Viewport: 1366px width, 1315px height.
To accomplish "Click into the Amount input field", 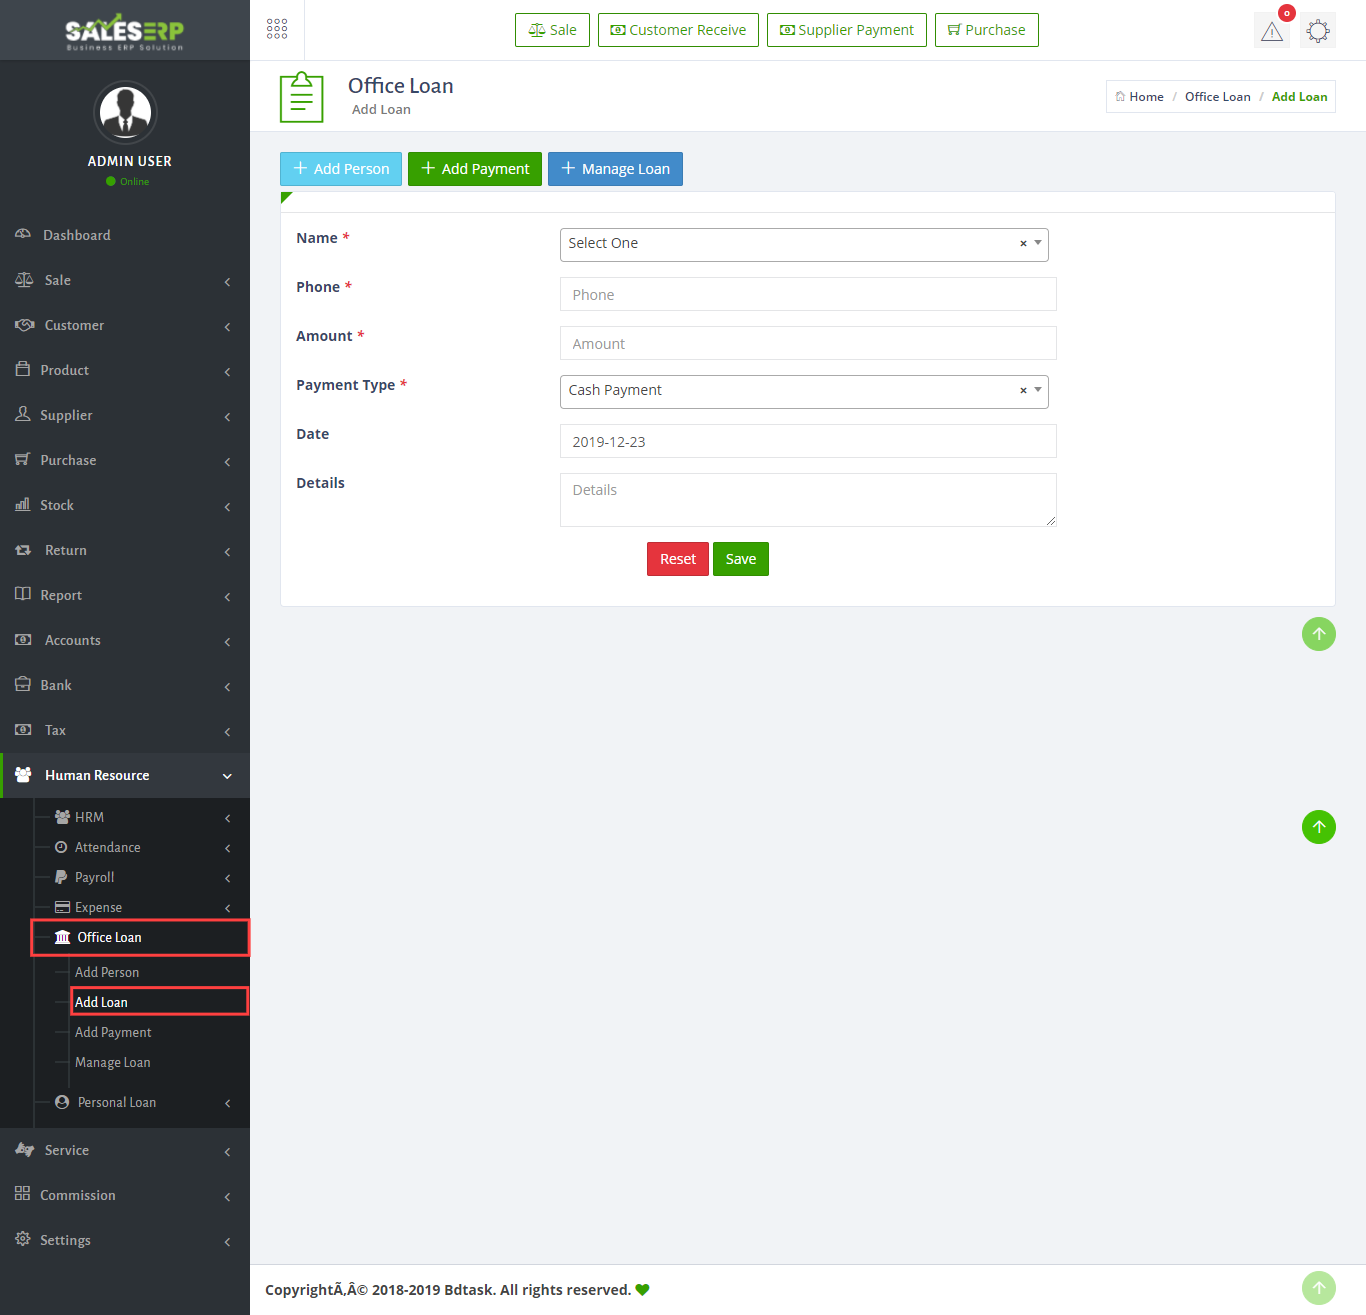I will coord(807,343).
